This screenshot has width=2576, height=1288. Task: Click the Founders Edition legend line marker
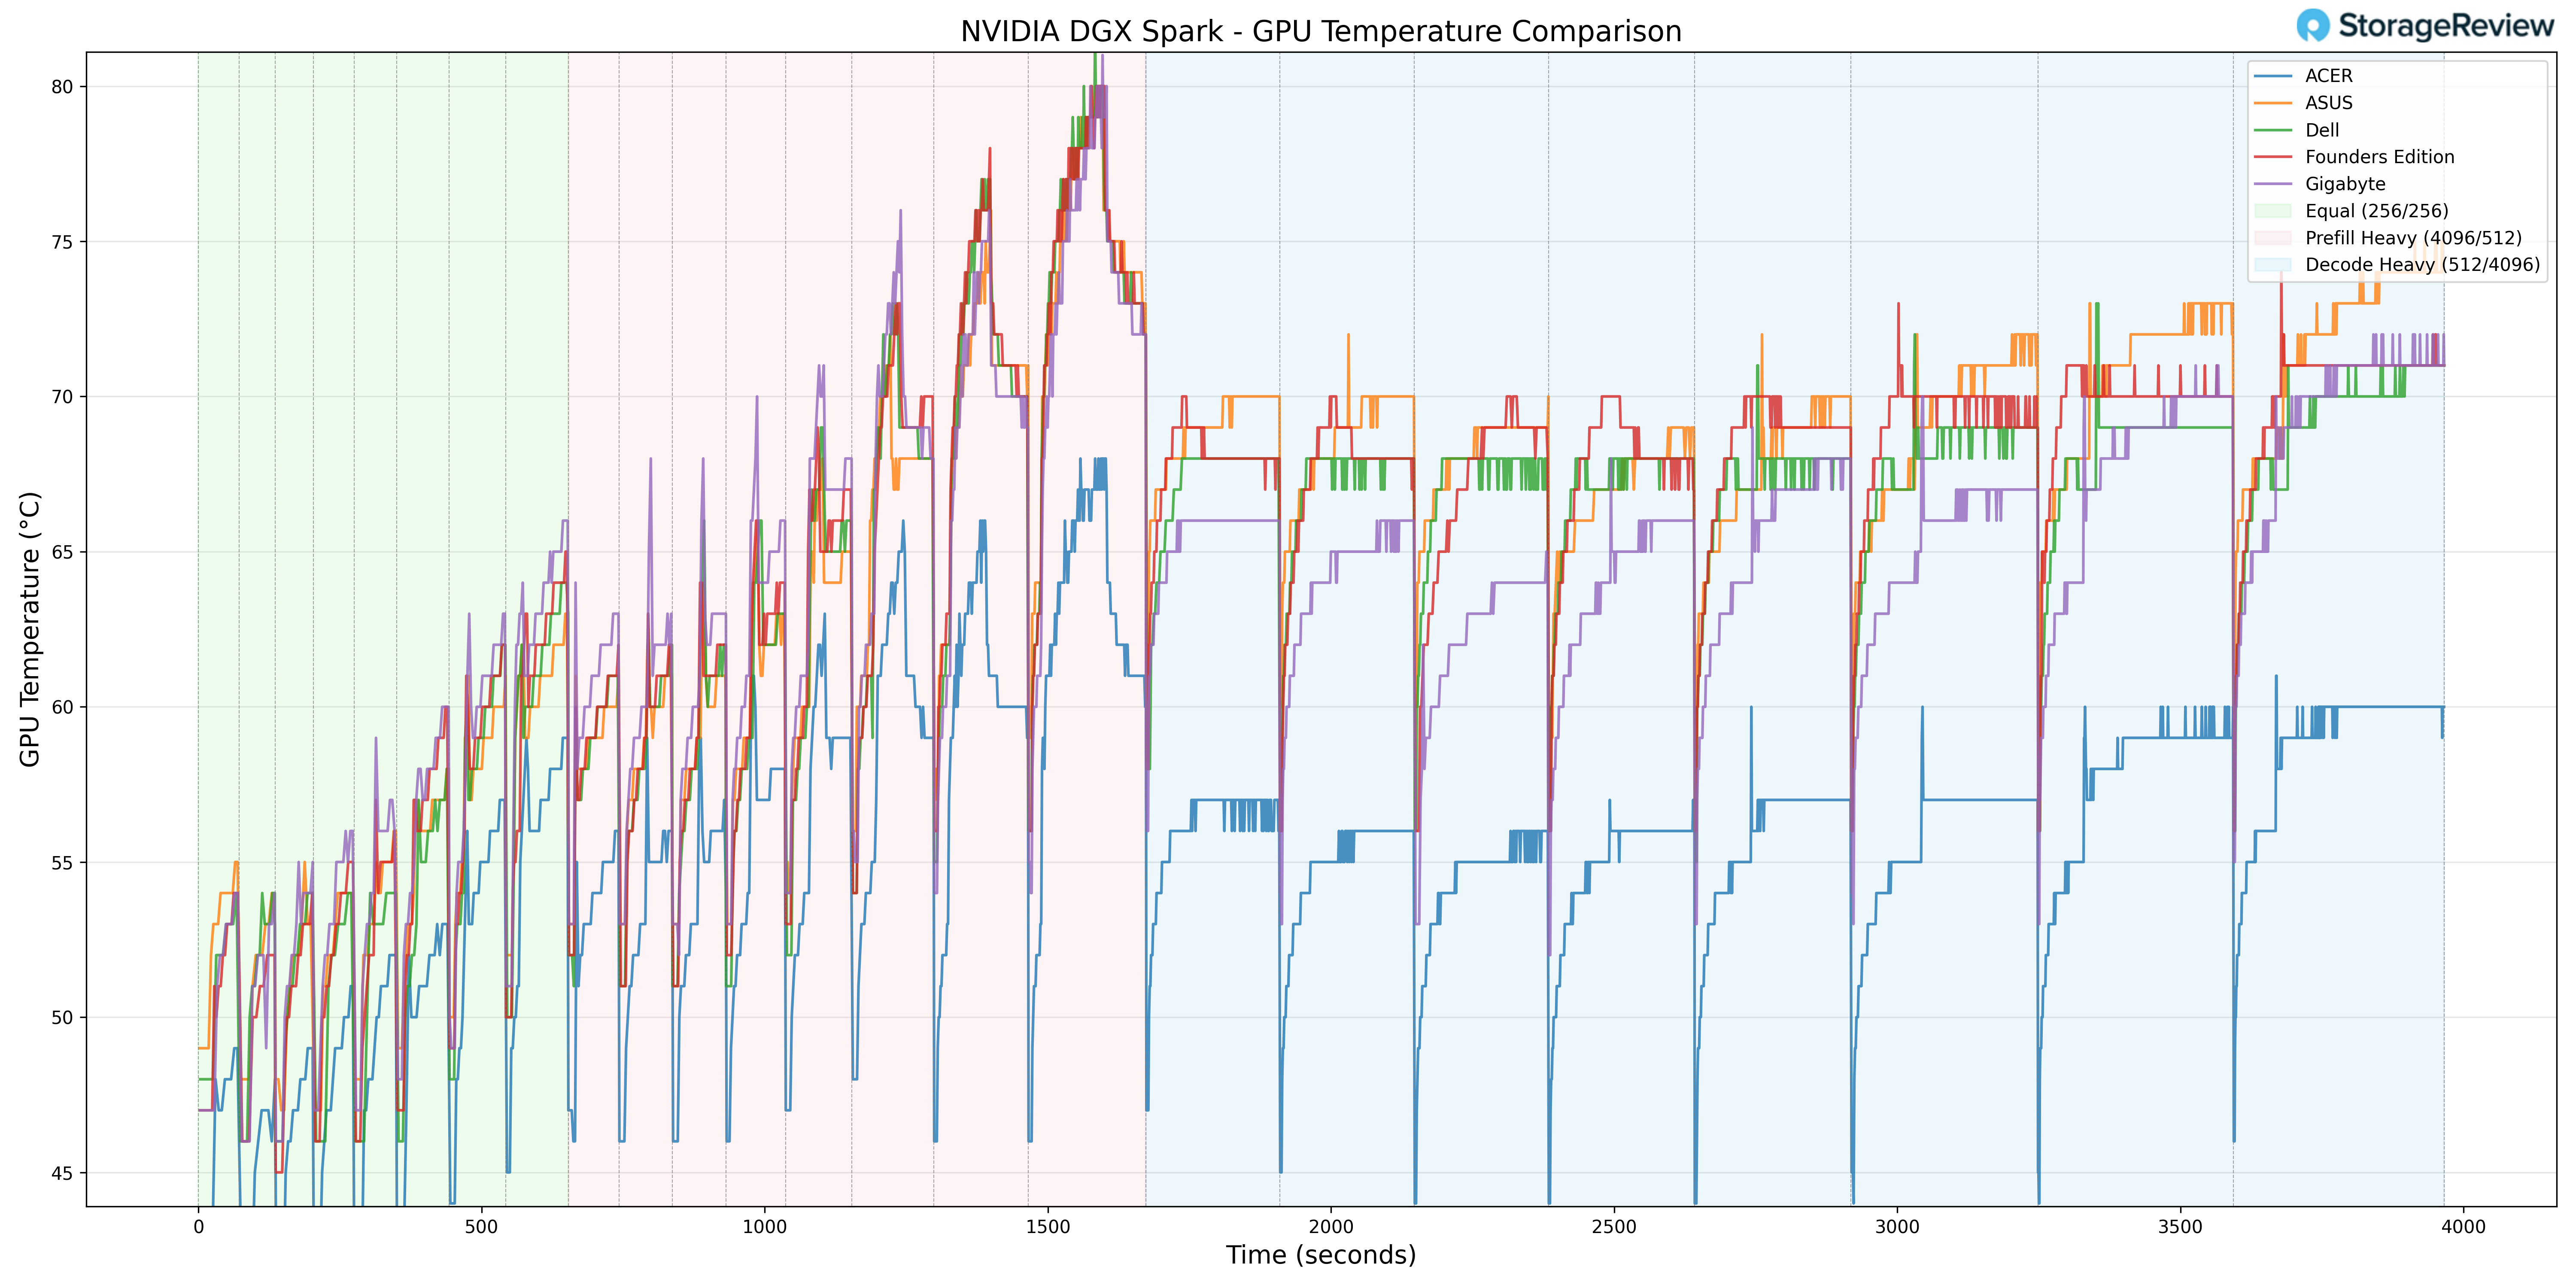2273,157
